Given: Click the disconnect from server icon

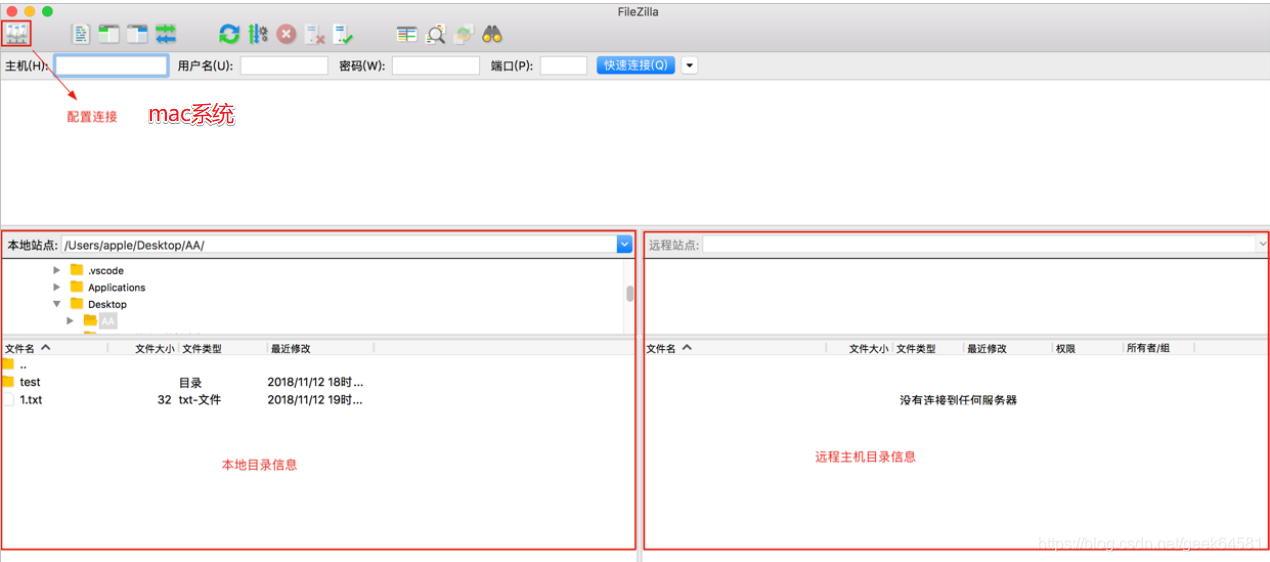Looking at the screenshot, I should (x=315, y=34).
